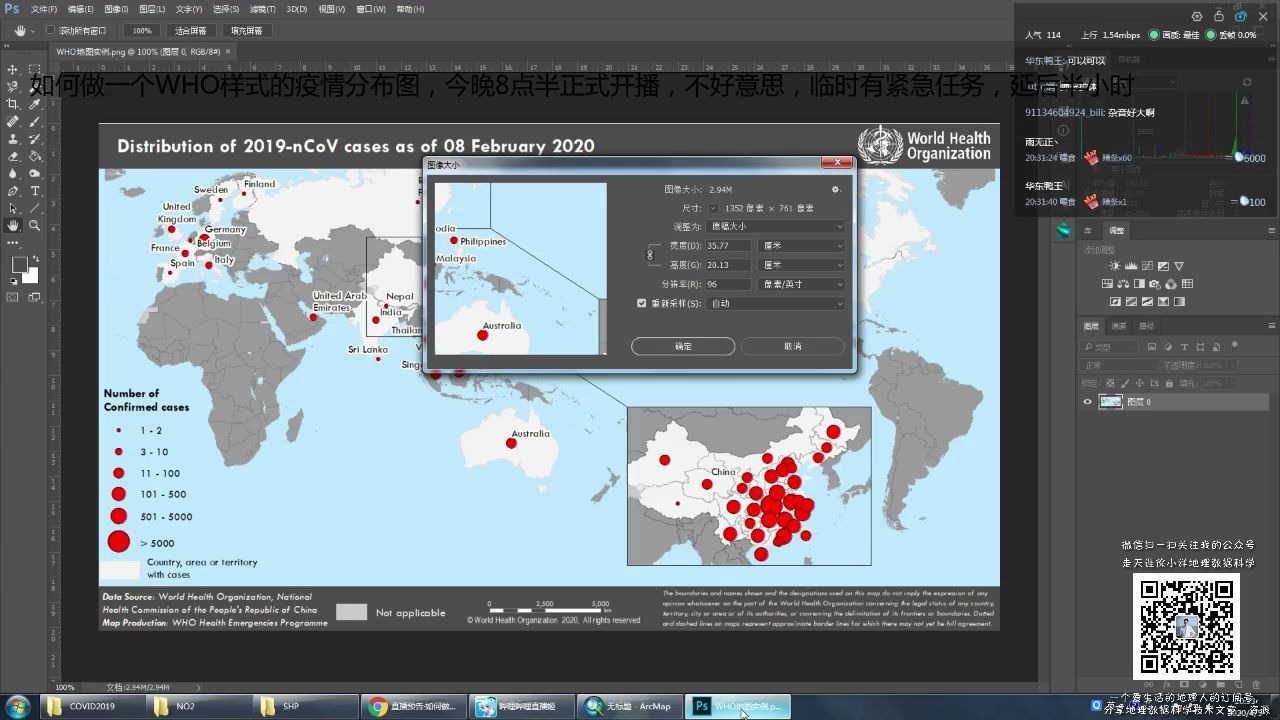1280x720 pixels.
Task: Toggle the Scroll All Windows checkbox
Action: pos(51,31)
